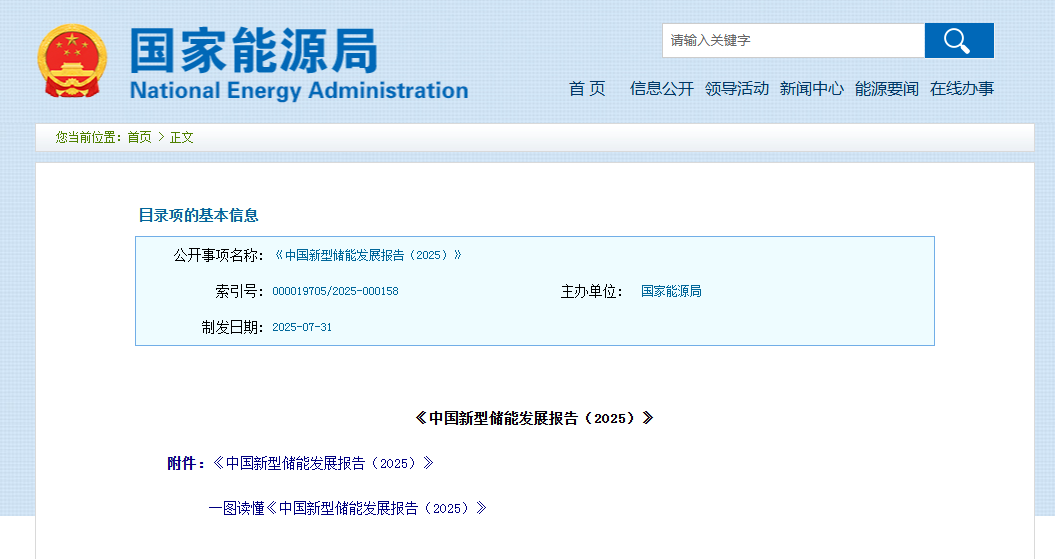This screenshot has height=559, width=1055.
Task: Navigate to the 能源要闻 section
Action: click(x=886, y=89)
